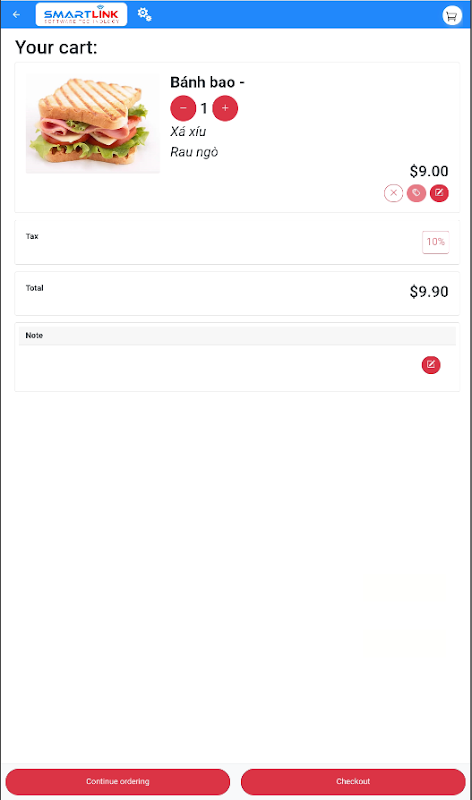
Task: Click the quantity number between minus and plus
Action: click(x=204, y=108)
